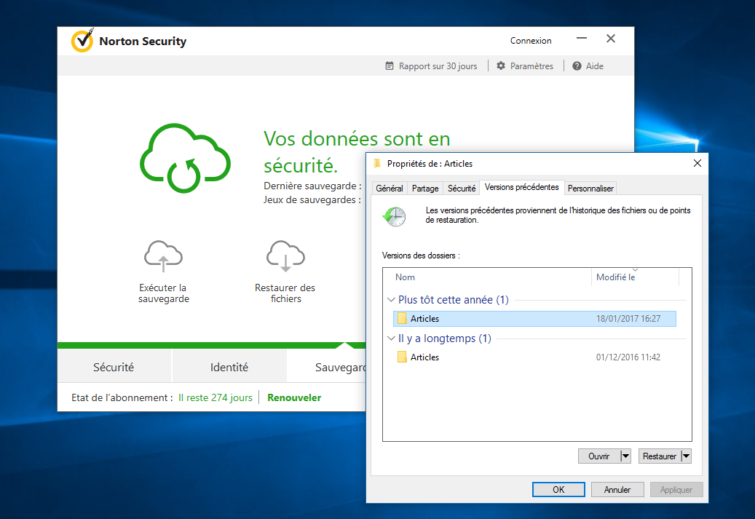Confirm with the OK button
Screen dimensions: 755x519
(x=559, y=489)
